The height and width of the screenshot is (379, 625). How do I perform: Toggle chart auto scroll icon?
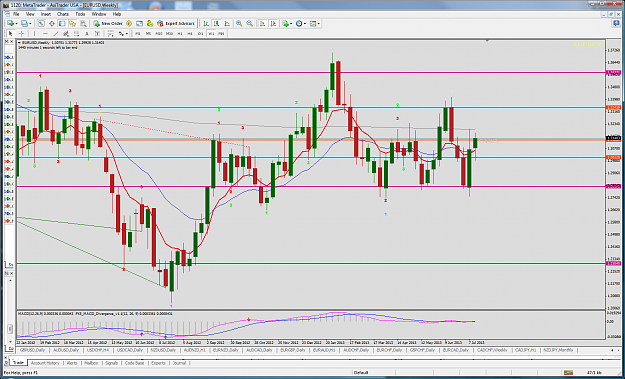(262, 24)
